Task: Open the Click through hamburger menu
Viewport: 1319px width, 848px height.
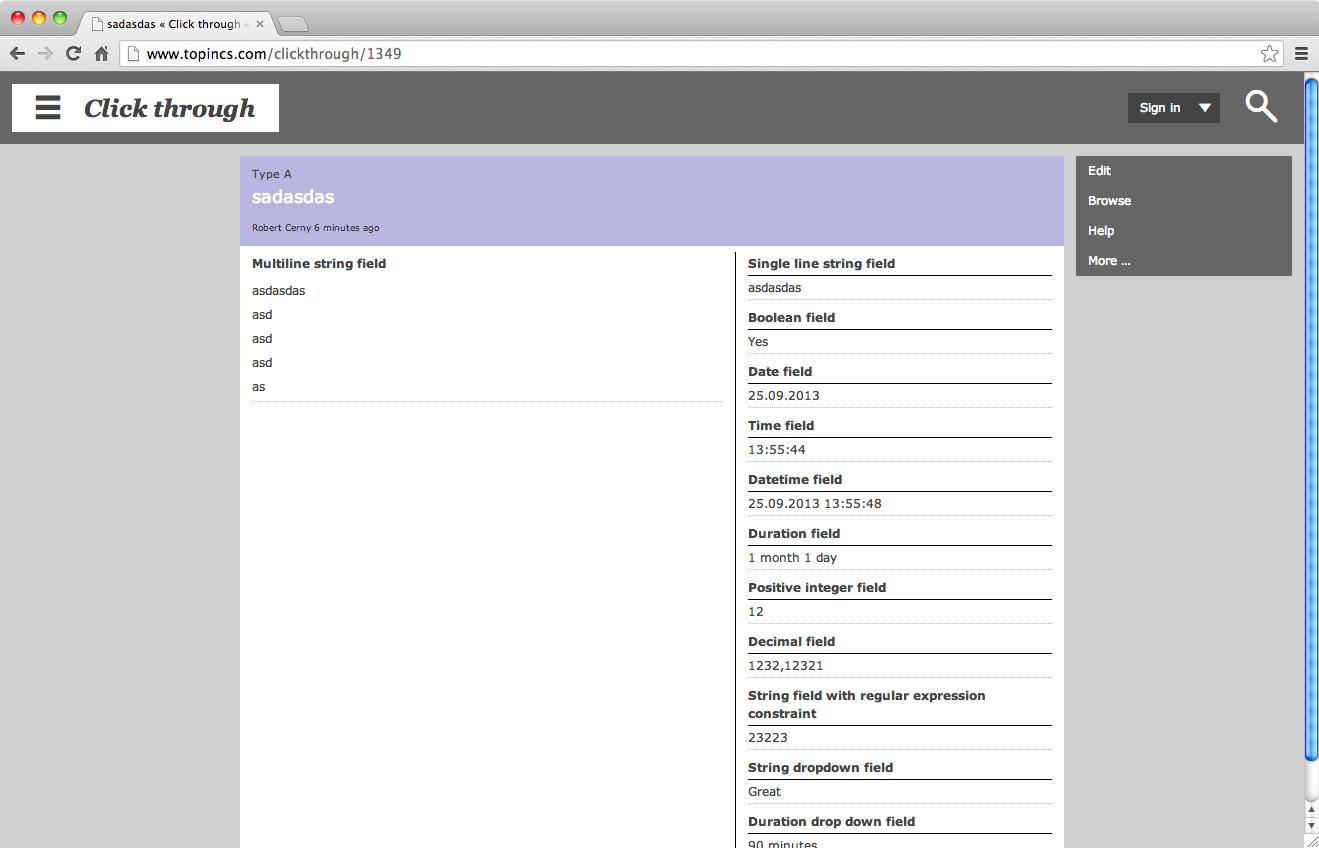Action: tap(47, 107)
